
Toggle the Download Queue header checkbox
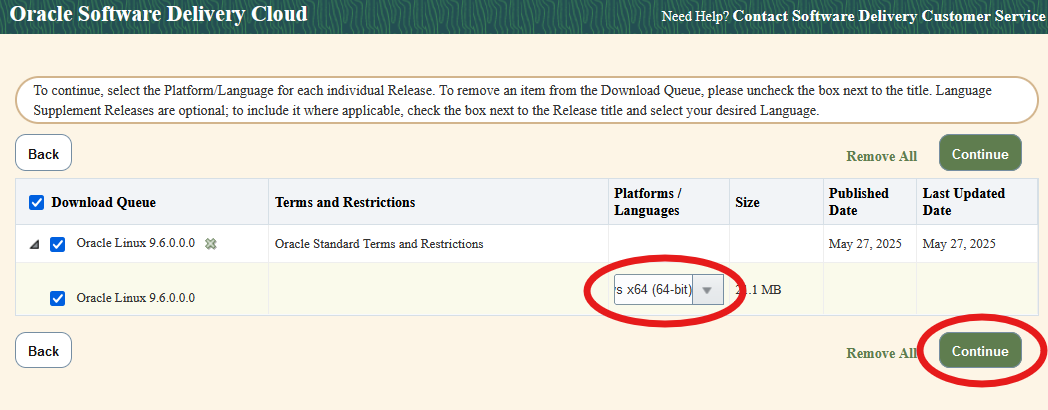coord(37,202)
